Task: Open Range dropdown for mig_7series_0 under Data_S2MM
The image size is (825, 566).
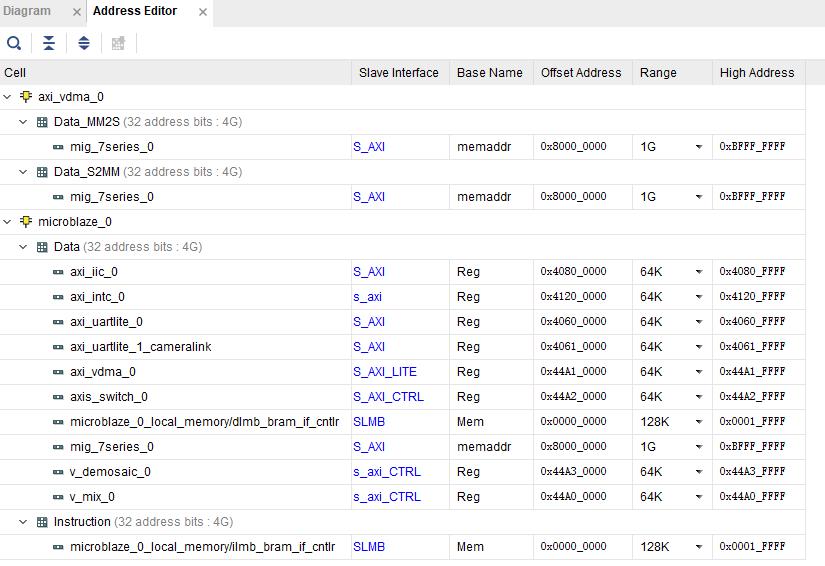Action: [699, 197]
